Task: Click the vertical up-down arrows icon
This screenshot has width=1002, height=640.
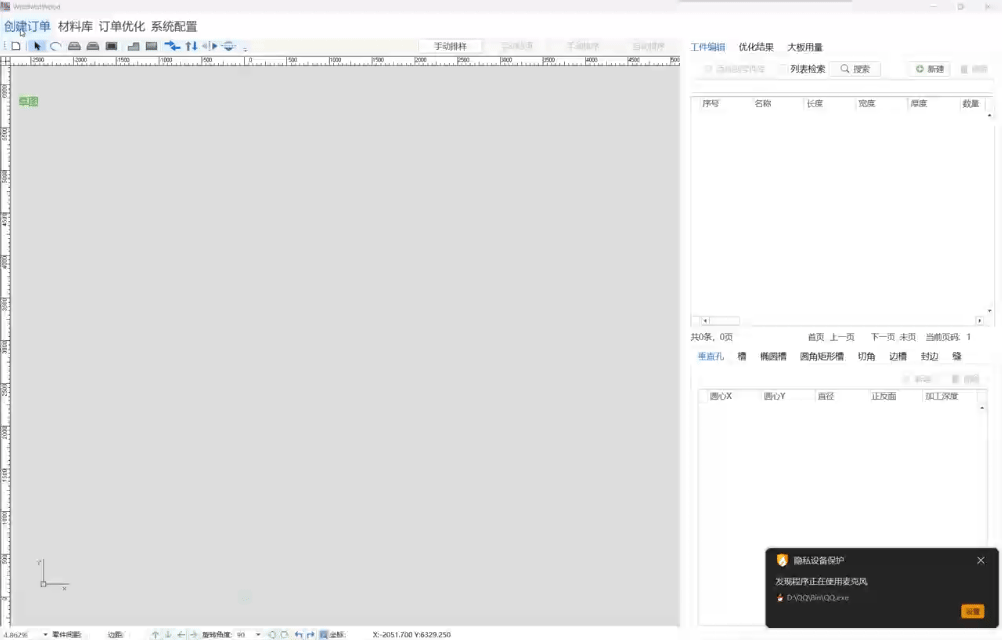Action: pyautogui.click(x=191, y=46)
